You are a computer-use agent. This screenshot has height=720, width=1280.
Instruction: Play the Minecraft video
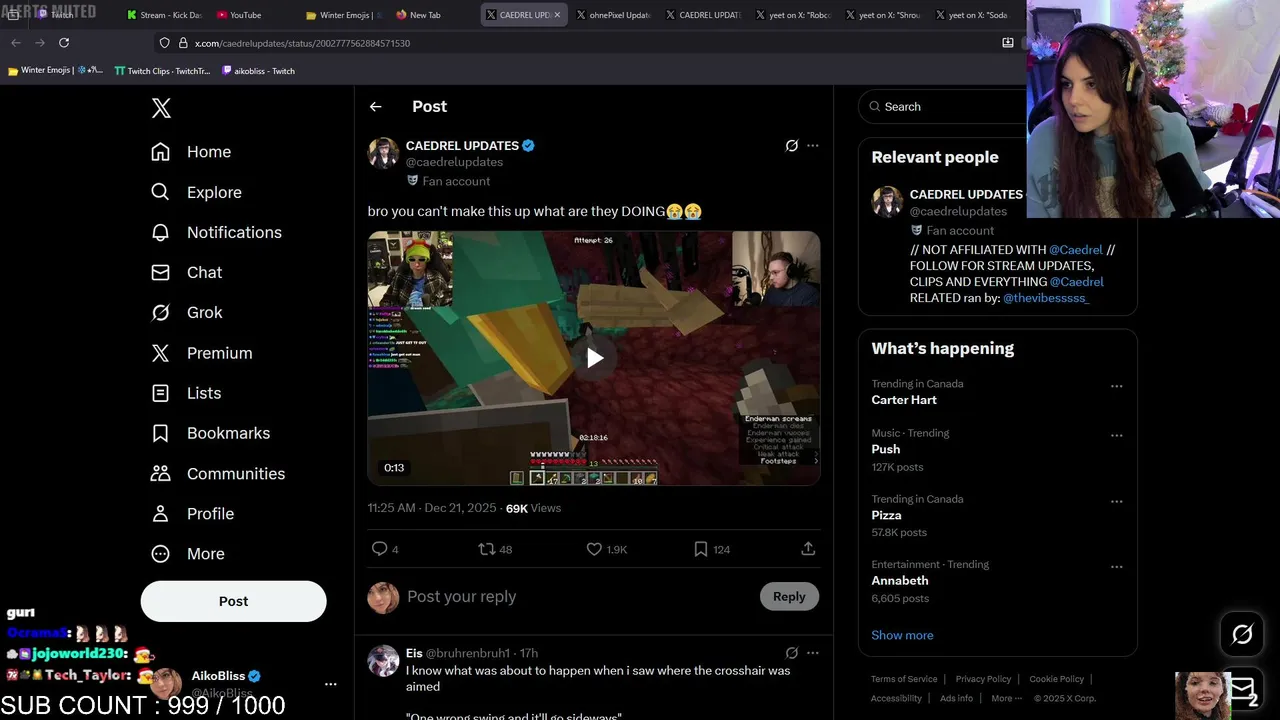[594, 358]
